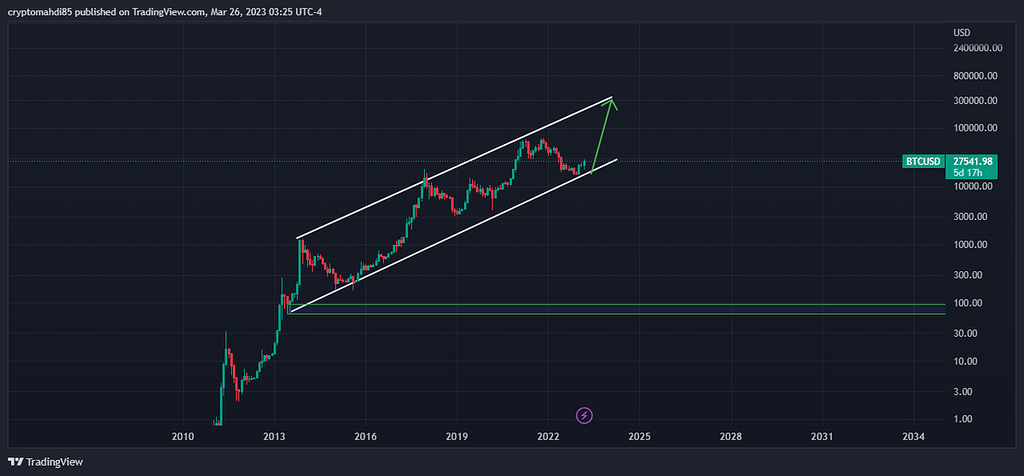This screenshot has width=1024, height=476.
Task: Select the BTCUSD symbol label
Action: click(923, 161)
